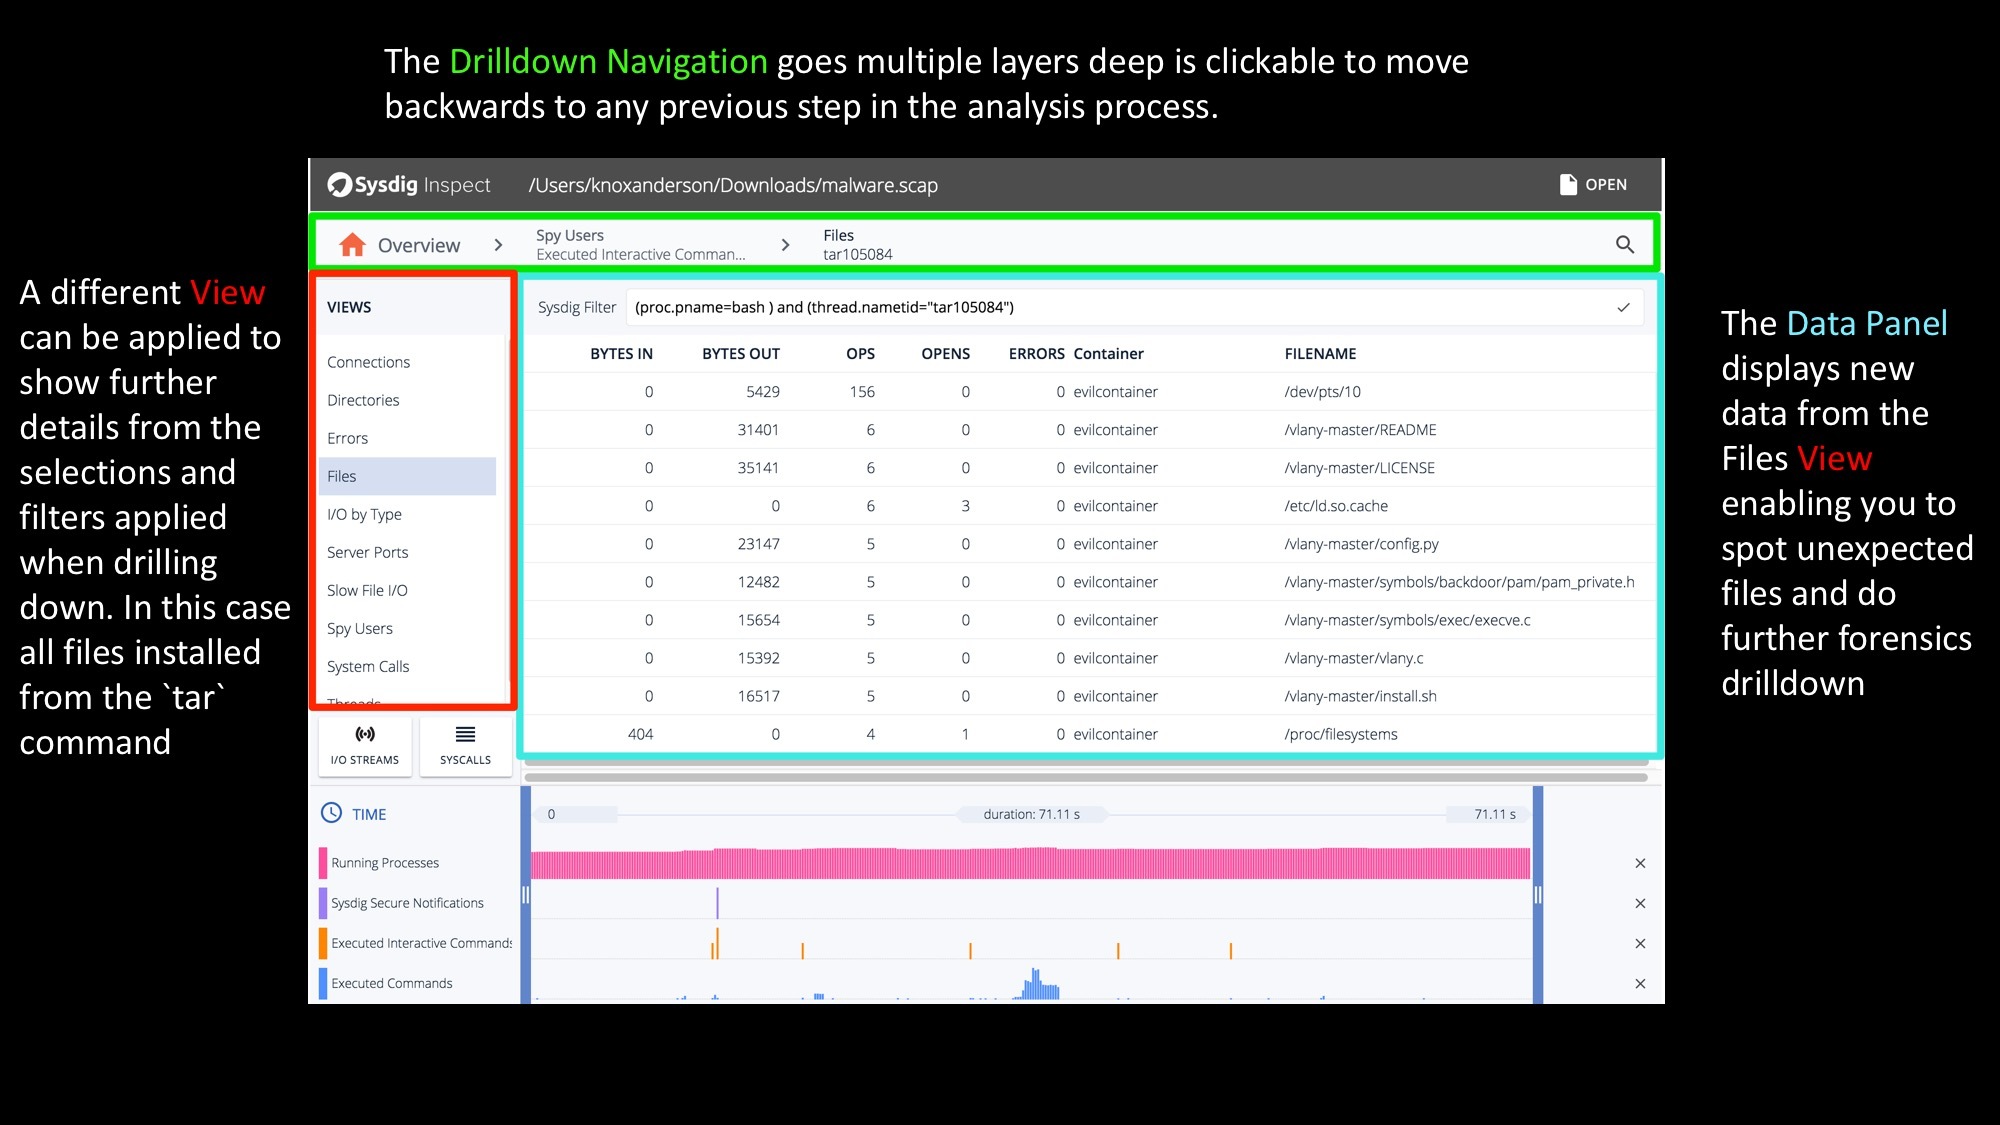Screen dimensions: 2000x1125
Task: Click the Executed Commands timeline label
Action: (391, 983)
